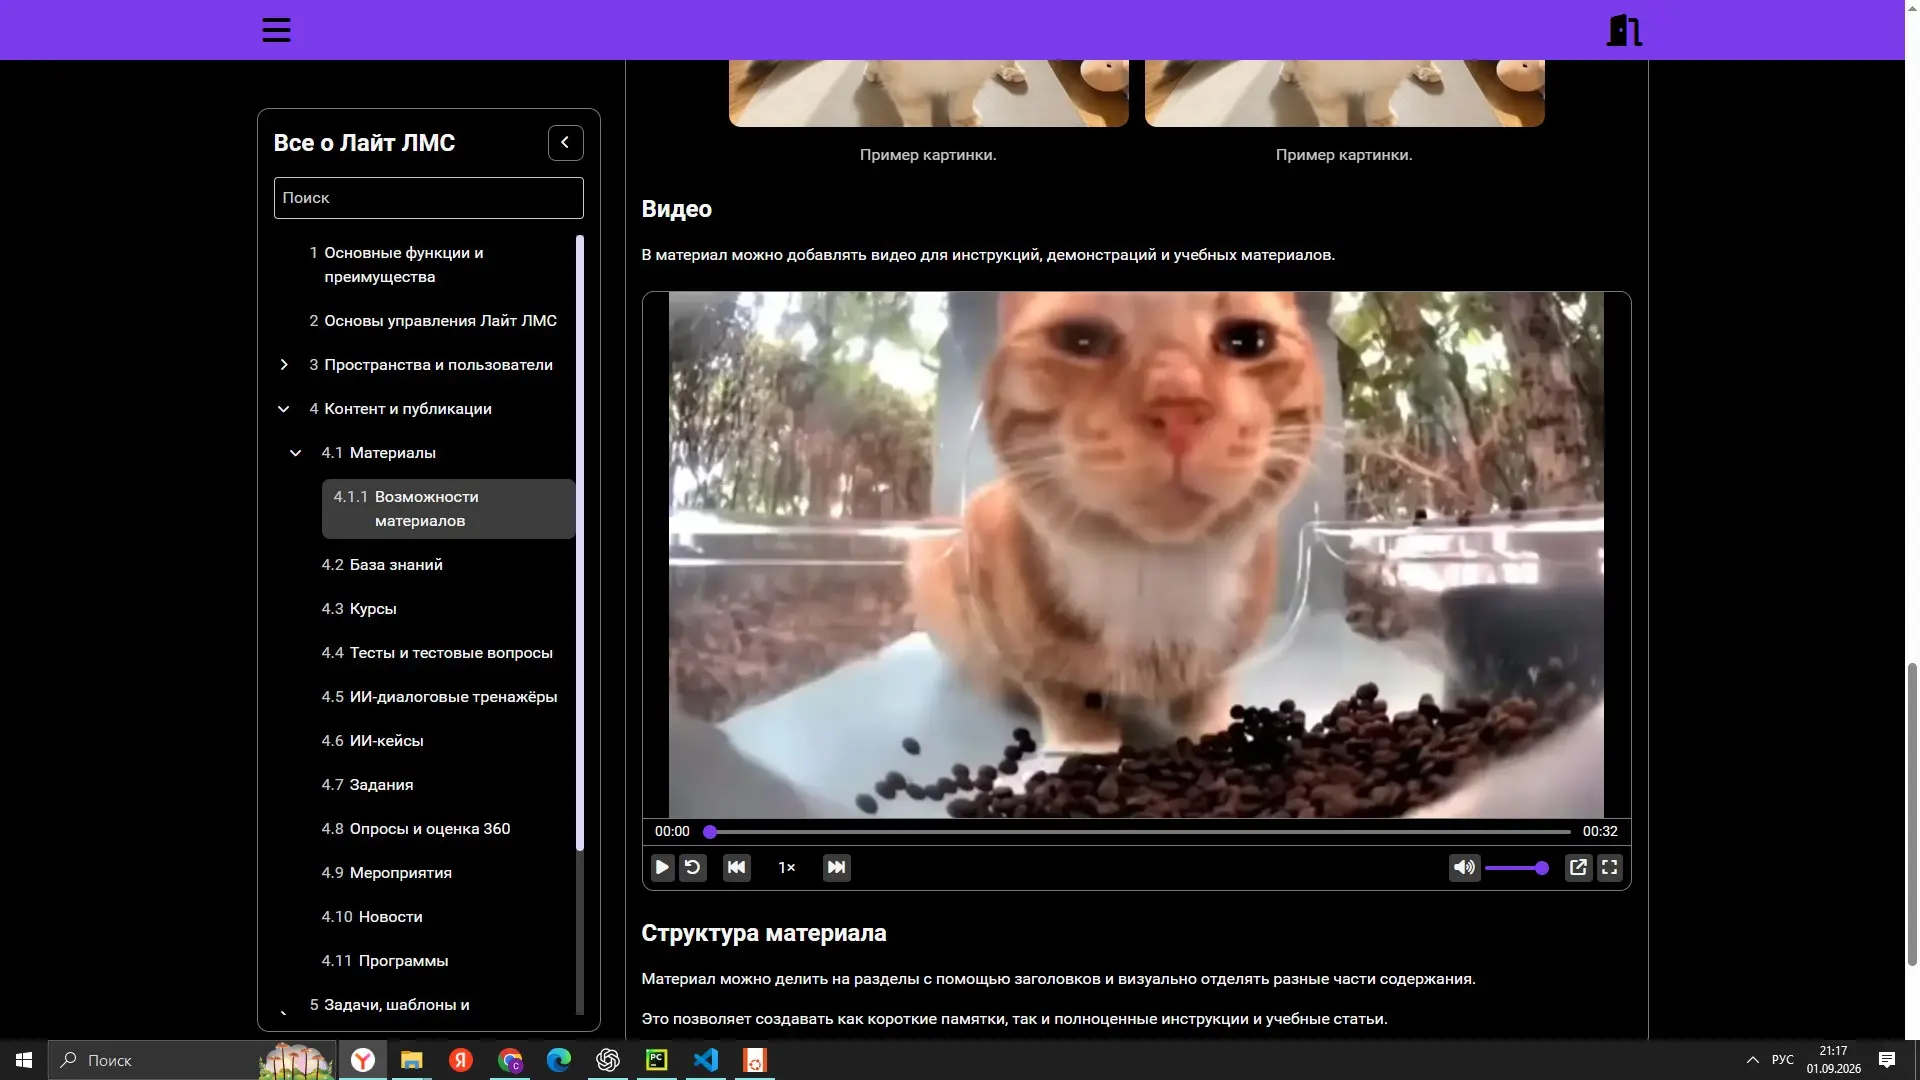Click 4.1 Материалы label
This screenshot has height=1080, width=1920.
(x=379, y=453)
